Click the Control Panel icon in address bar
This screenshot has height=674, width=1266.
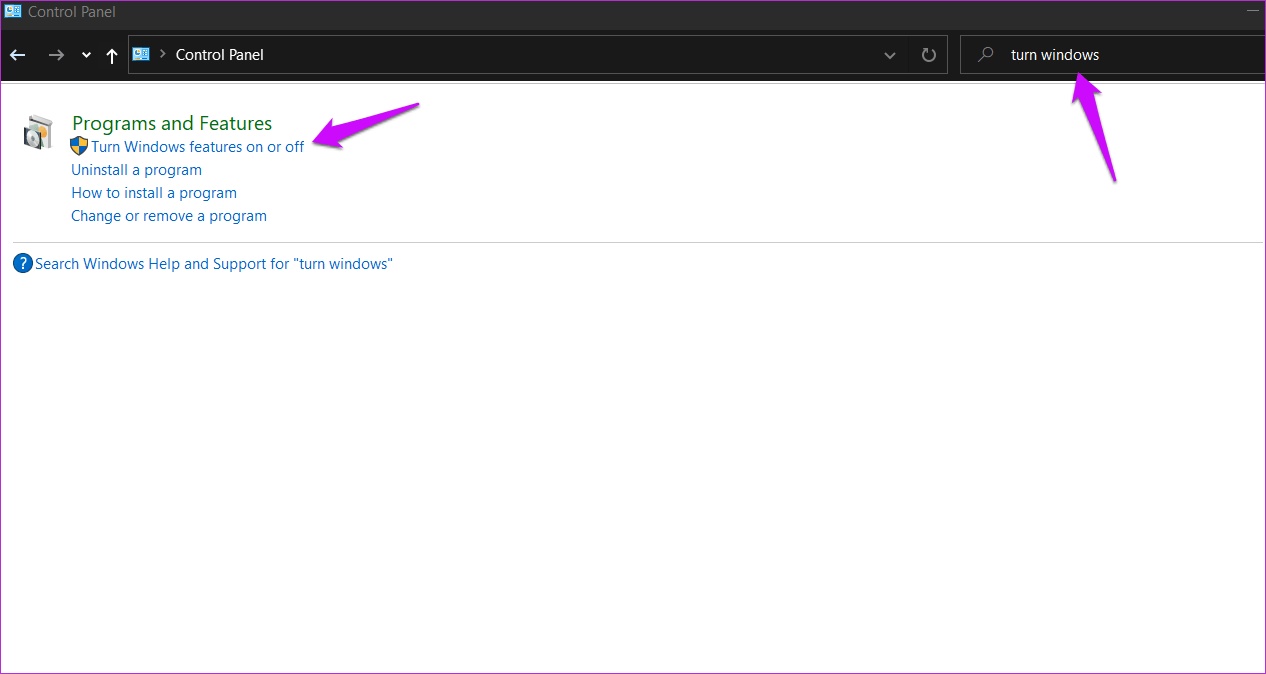pyautogui.click(x=141, y=54)
